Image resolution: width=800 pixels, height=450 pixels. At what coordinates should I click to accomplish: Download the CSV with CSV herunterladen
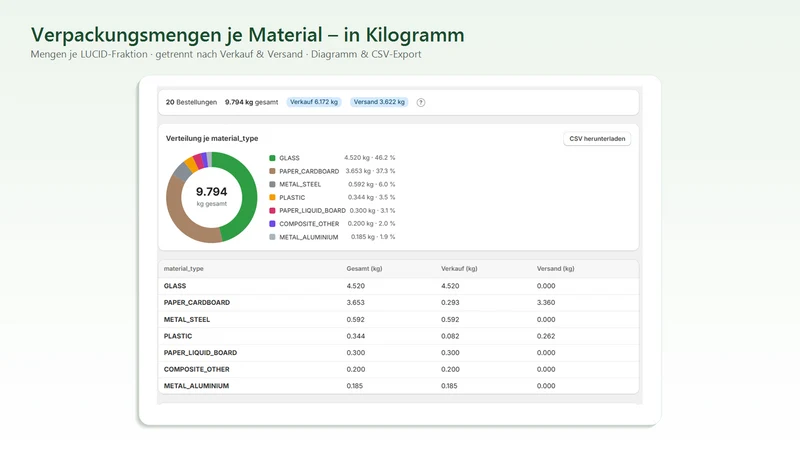point(597,139)
